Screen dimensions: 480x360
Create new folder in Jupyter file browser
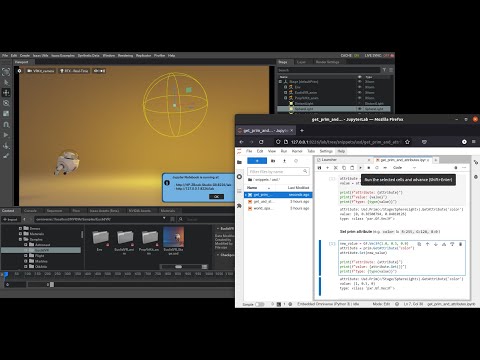coord(273,161)
